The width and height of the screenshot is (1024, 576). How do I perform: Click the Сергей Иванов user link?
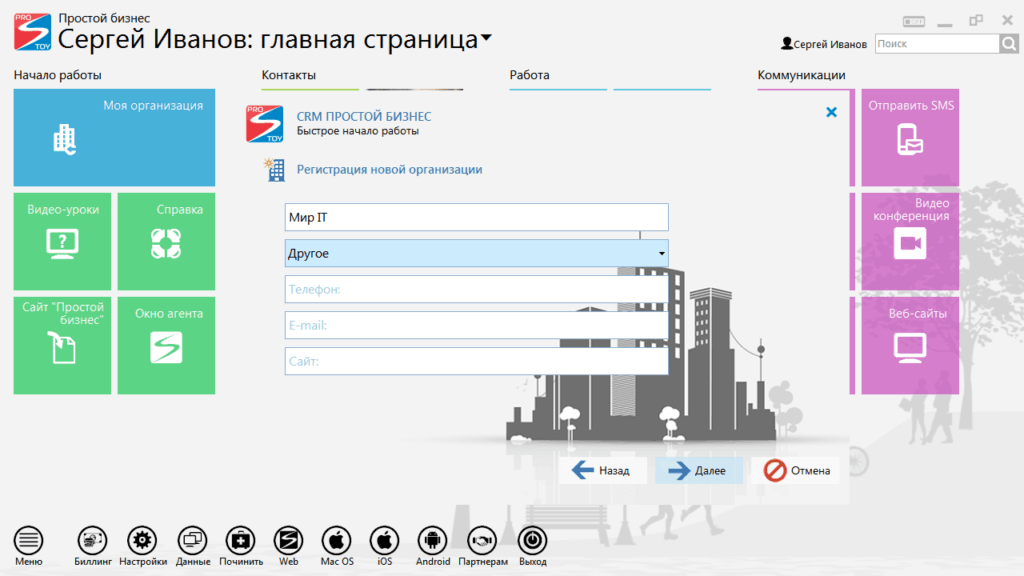(x=824, y=44)
